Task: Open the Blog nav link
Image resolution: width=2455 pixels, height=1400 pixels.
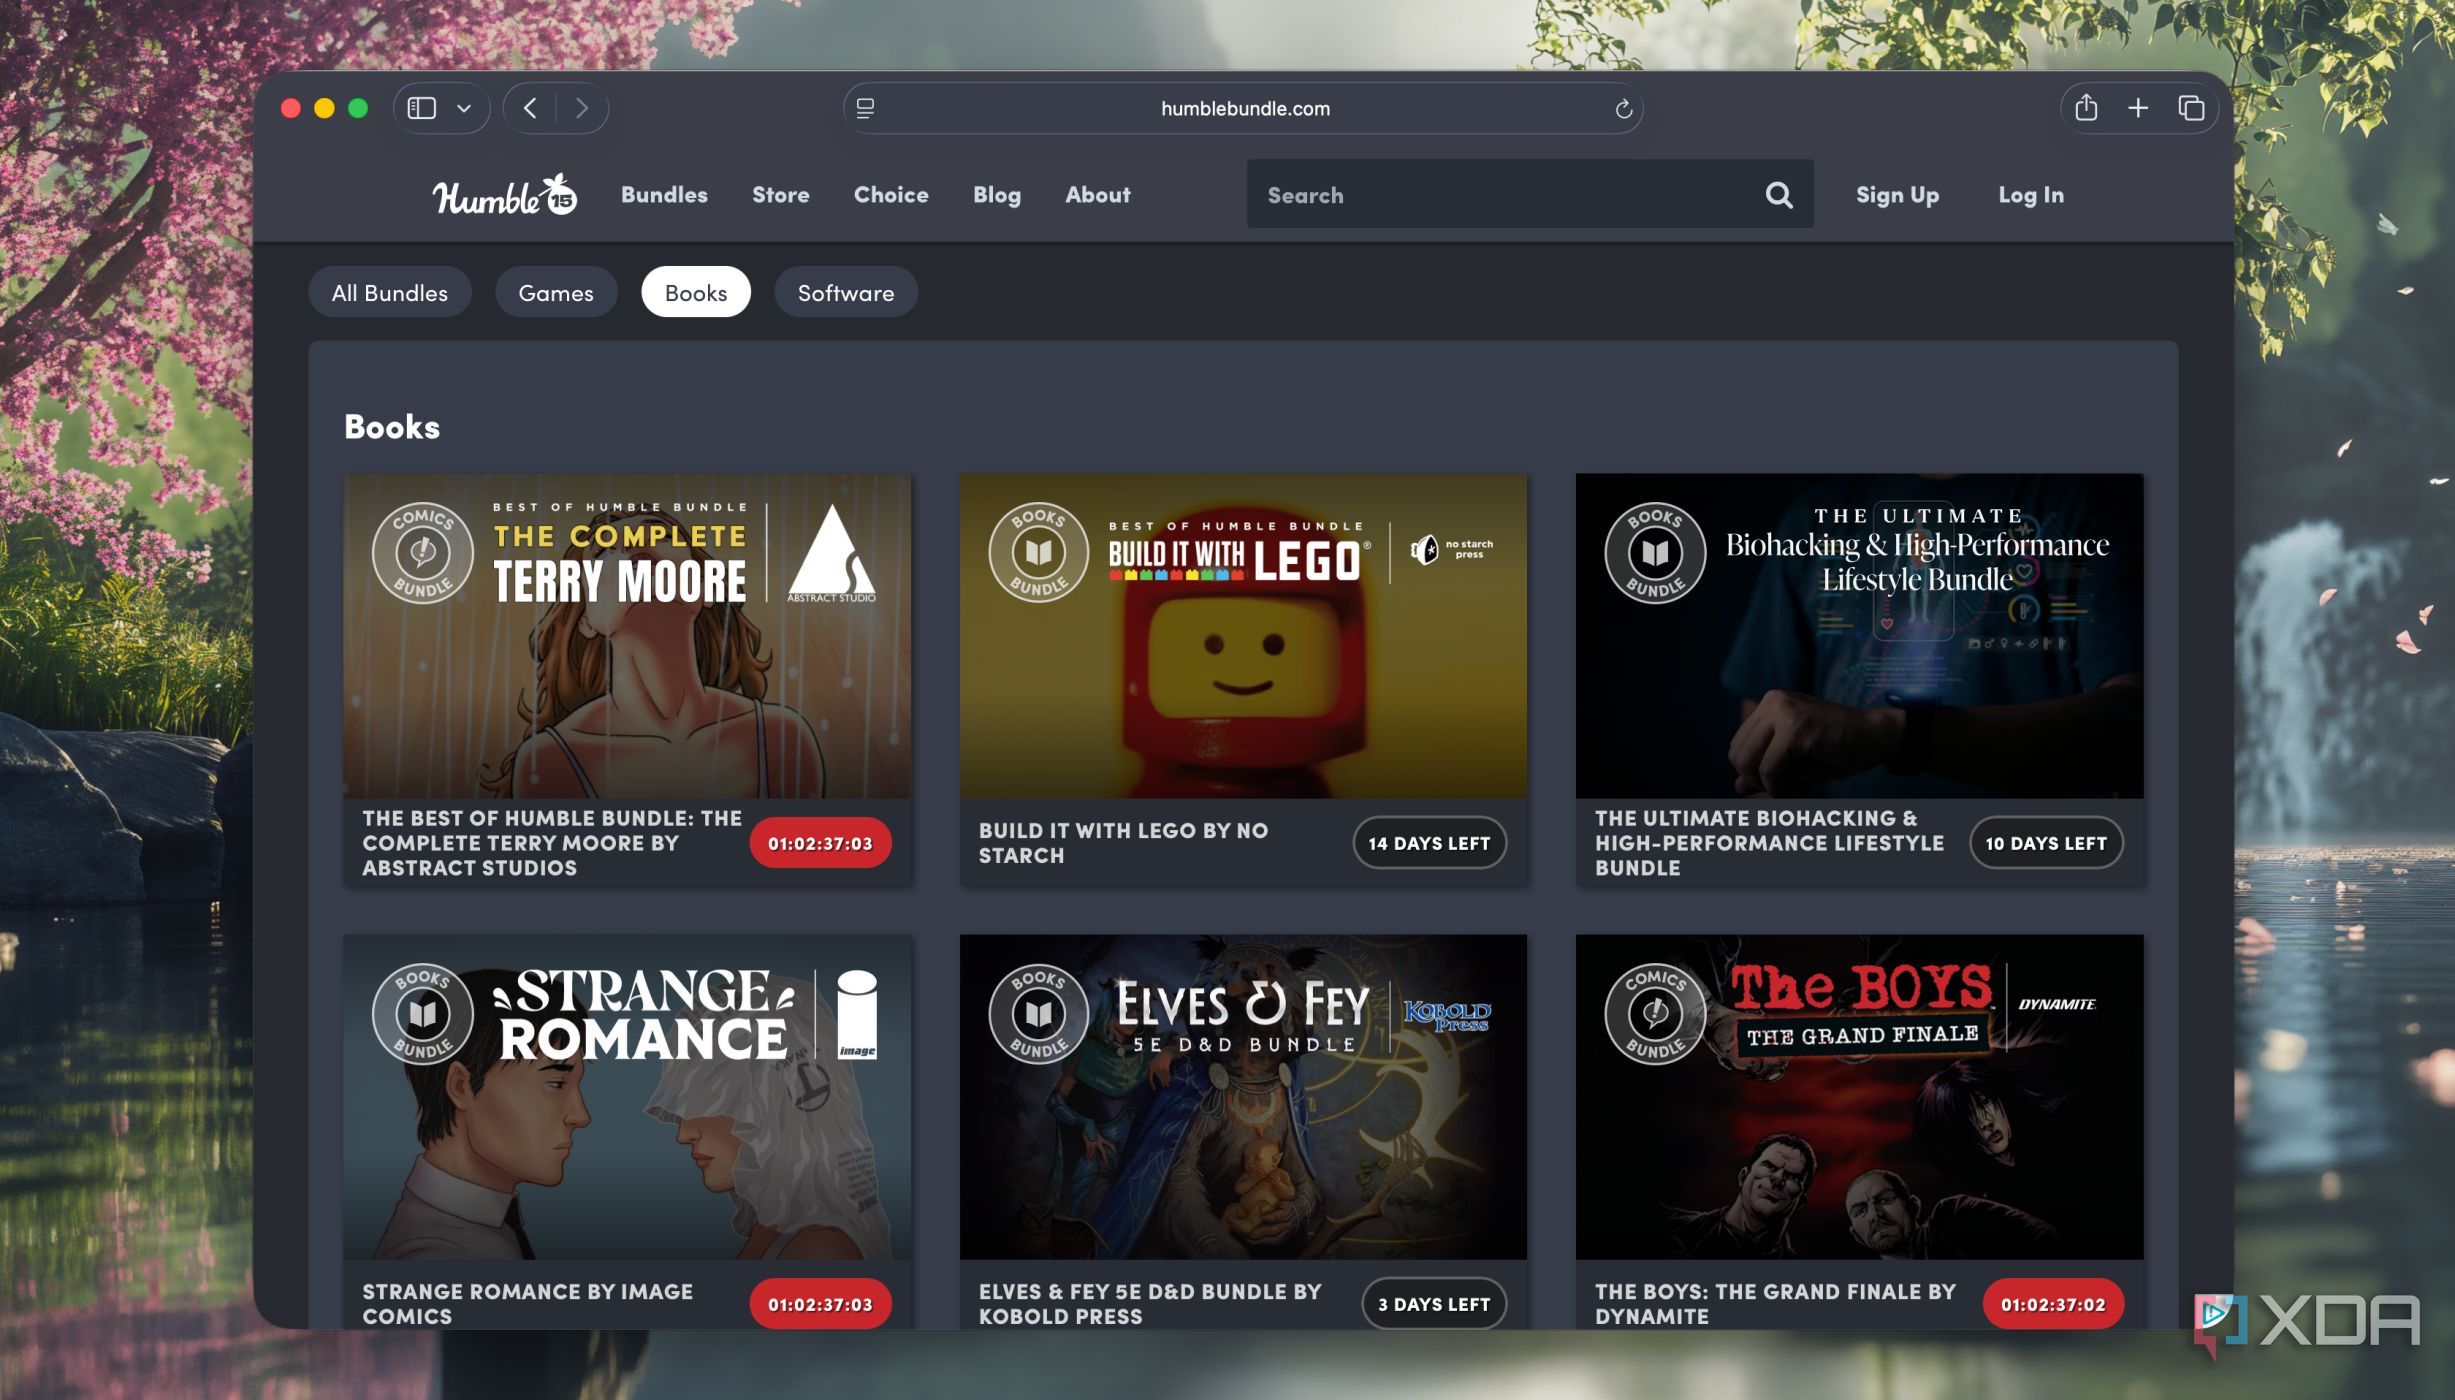Action: point(997,195)
